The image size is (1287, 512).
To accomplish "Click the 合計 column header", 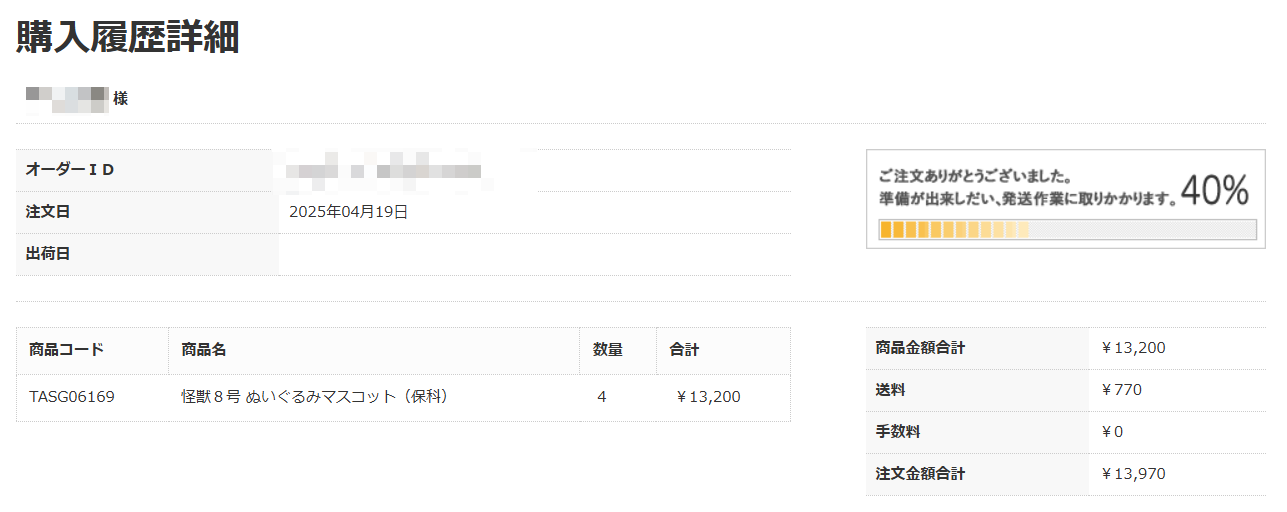I will coord(684,350).
